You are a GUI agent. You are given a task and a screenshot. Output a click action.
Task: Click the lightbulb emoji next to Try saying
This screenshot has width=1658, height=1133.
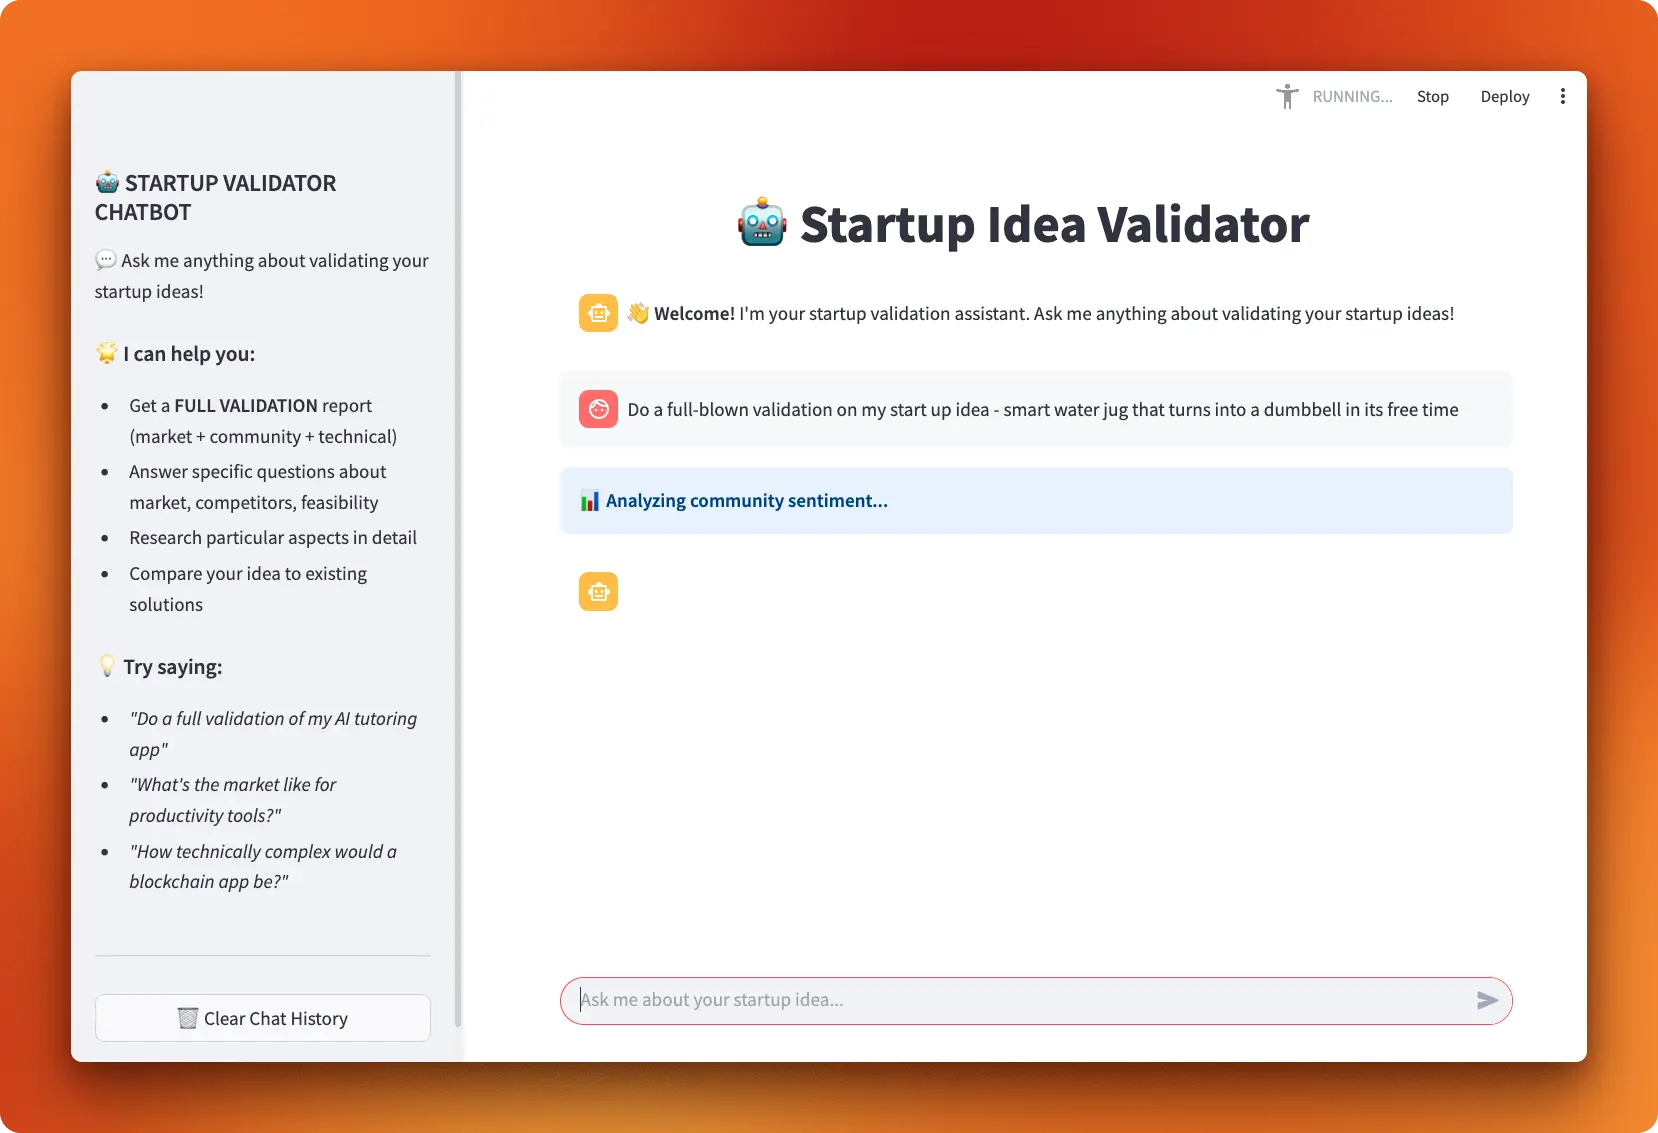106,666
